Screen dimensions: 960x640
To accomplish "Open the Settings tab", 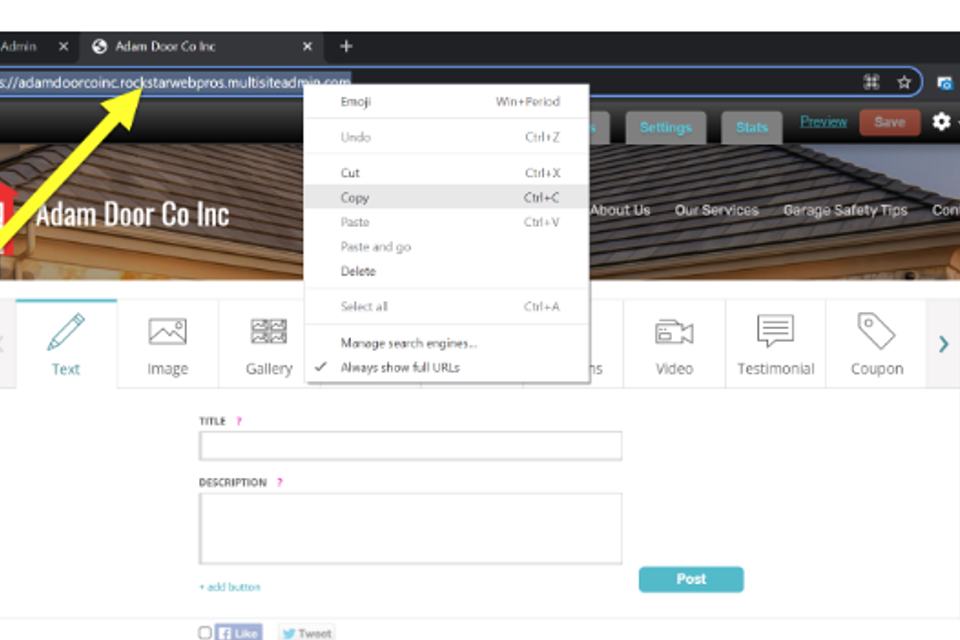I will (x=666, y=127).
